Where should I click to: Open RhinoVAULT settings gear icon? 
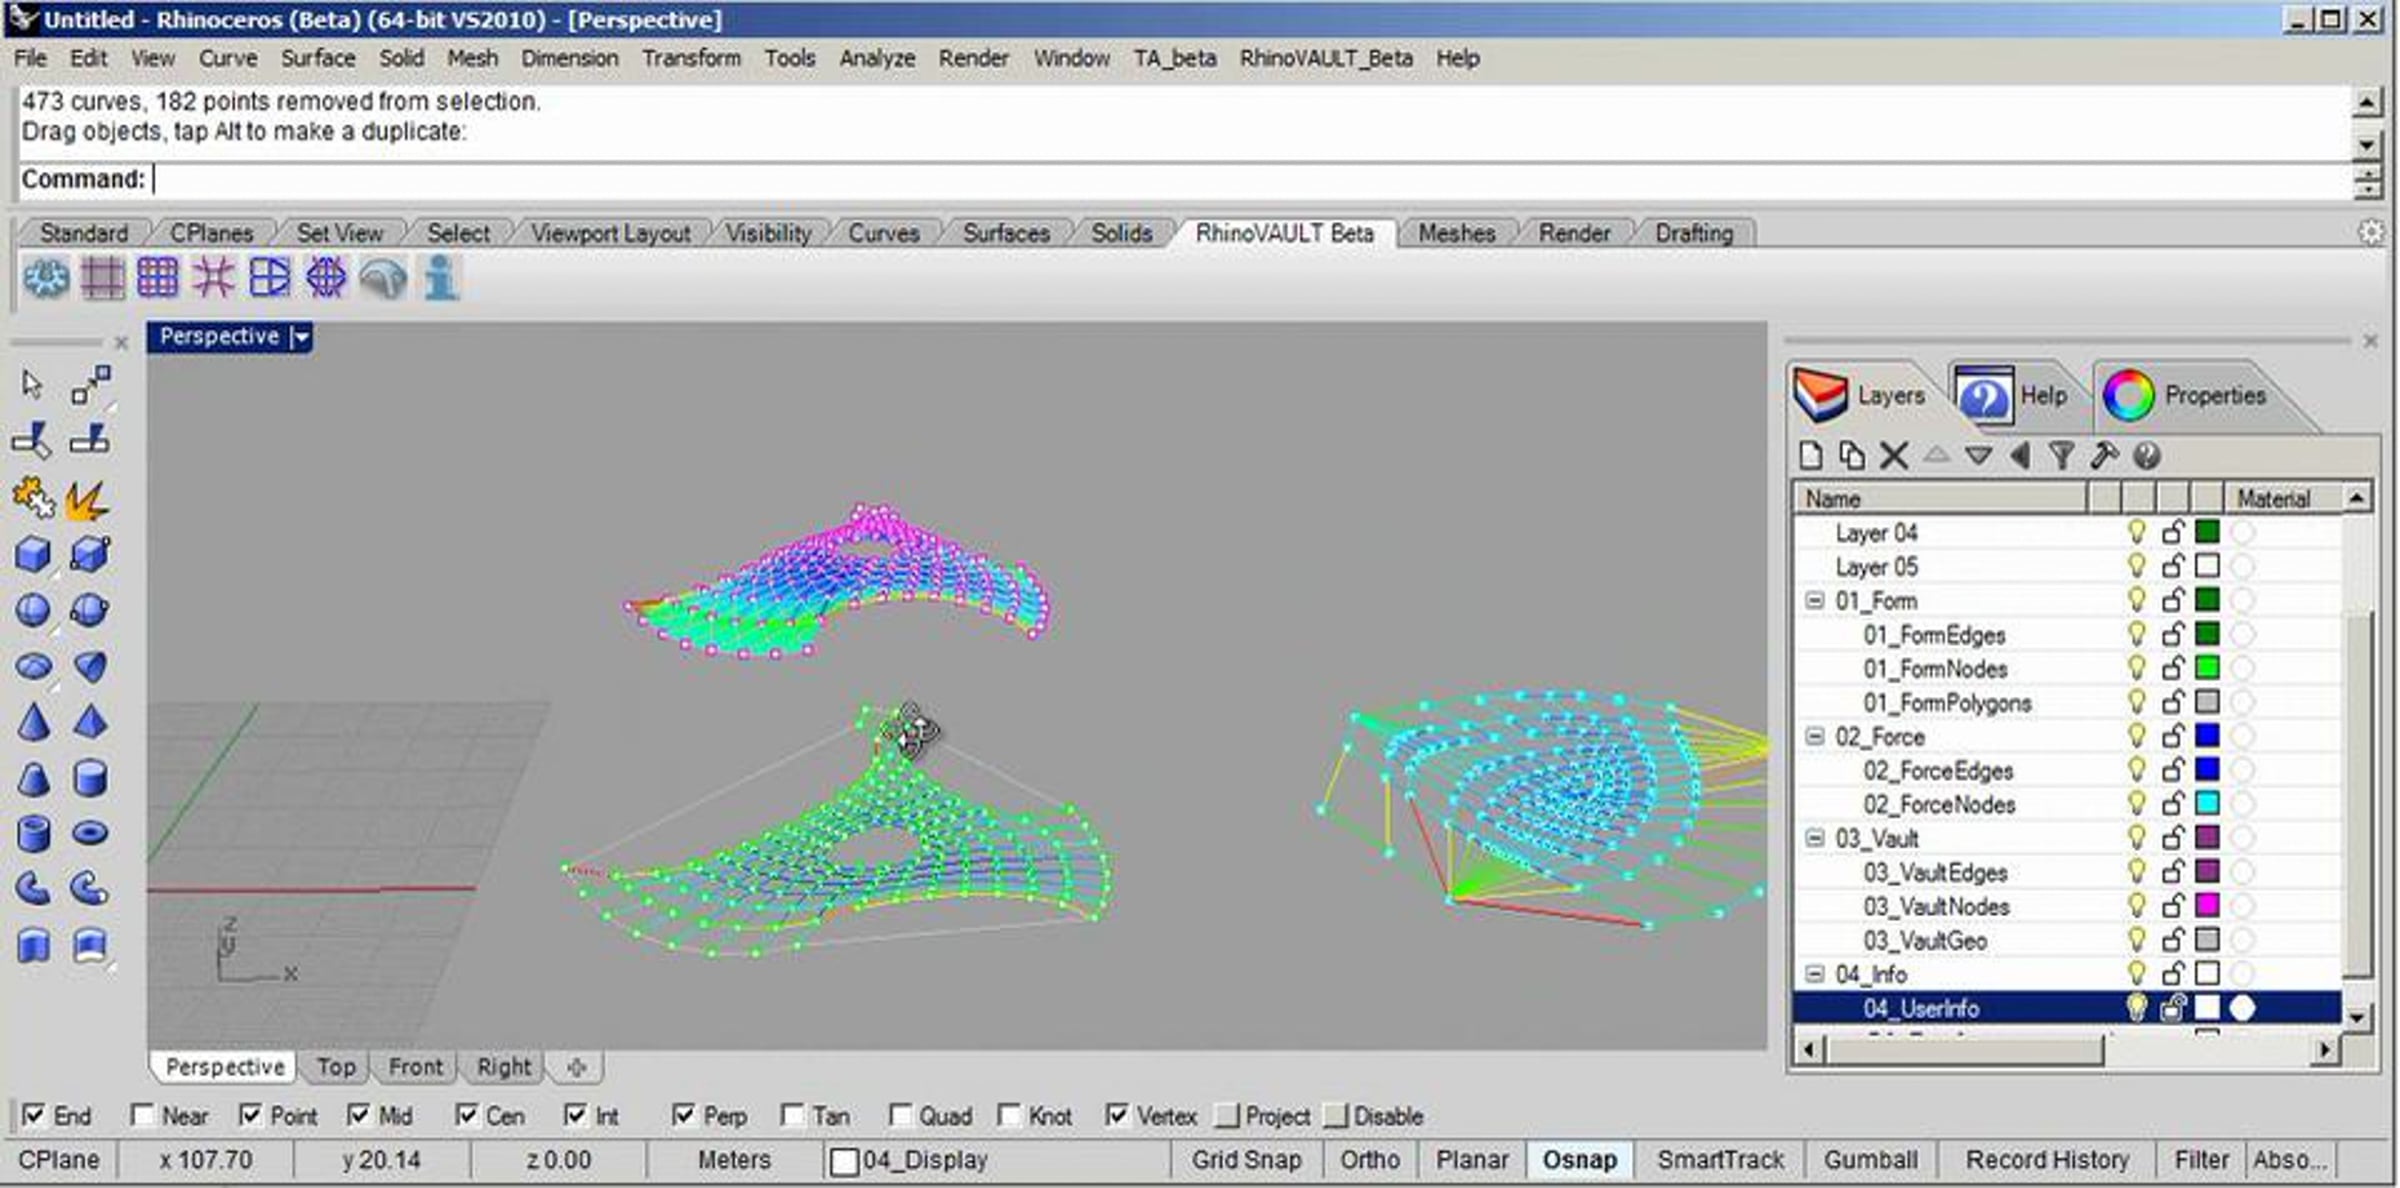point(45,278)
